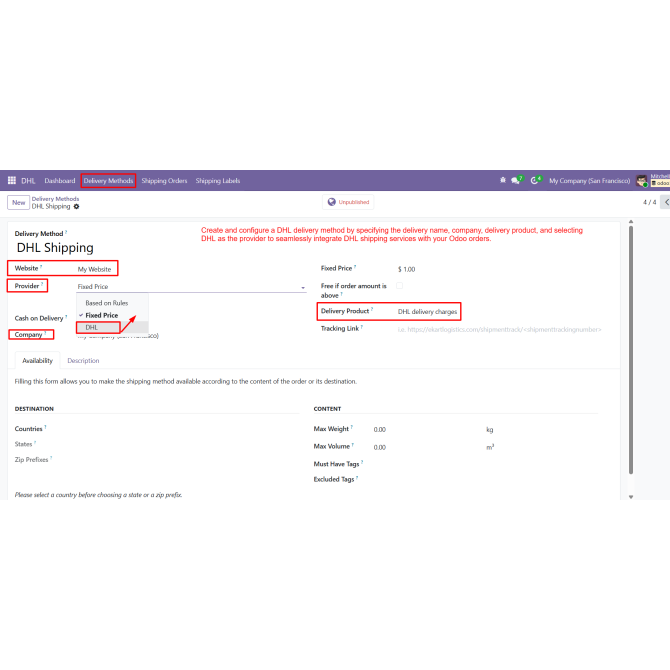Choose Fixed Price provider option
The image size is (670, 670).
[102, 315]
